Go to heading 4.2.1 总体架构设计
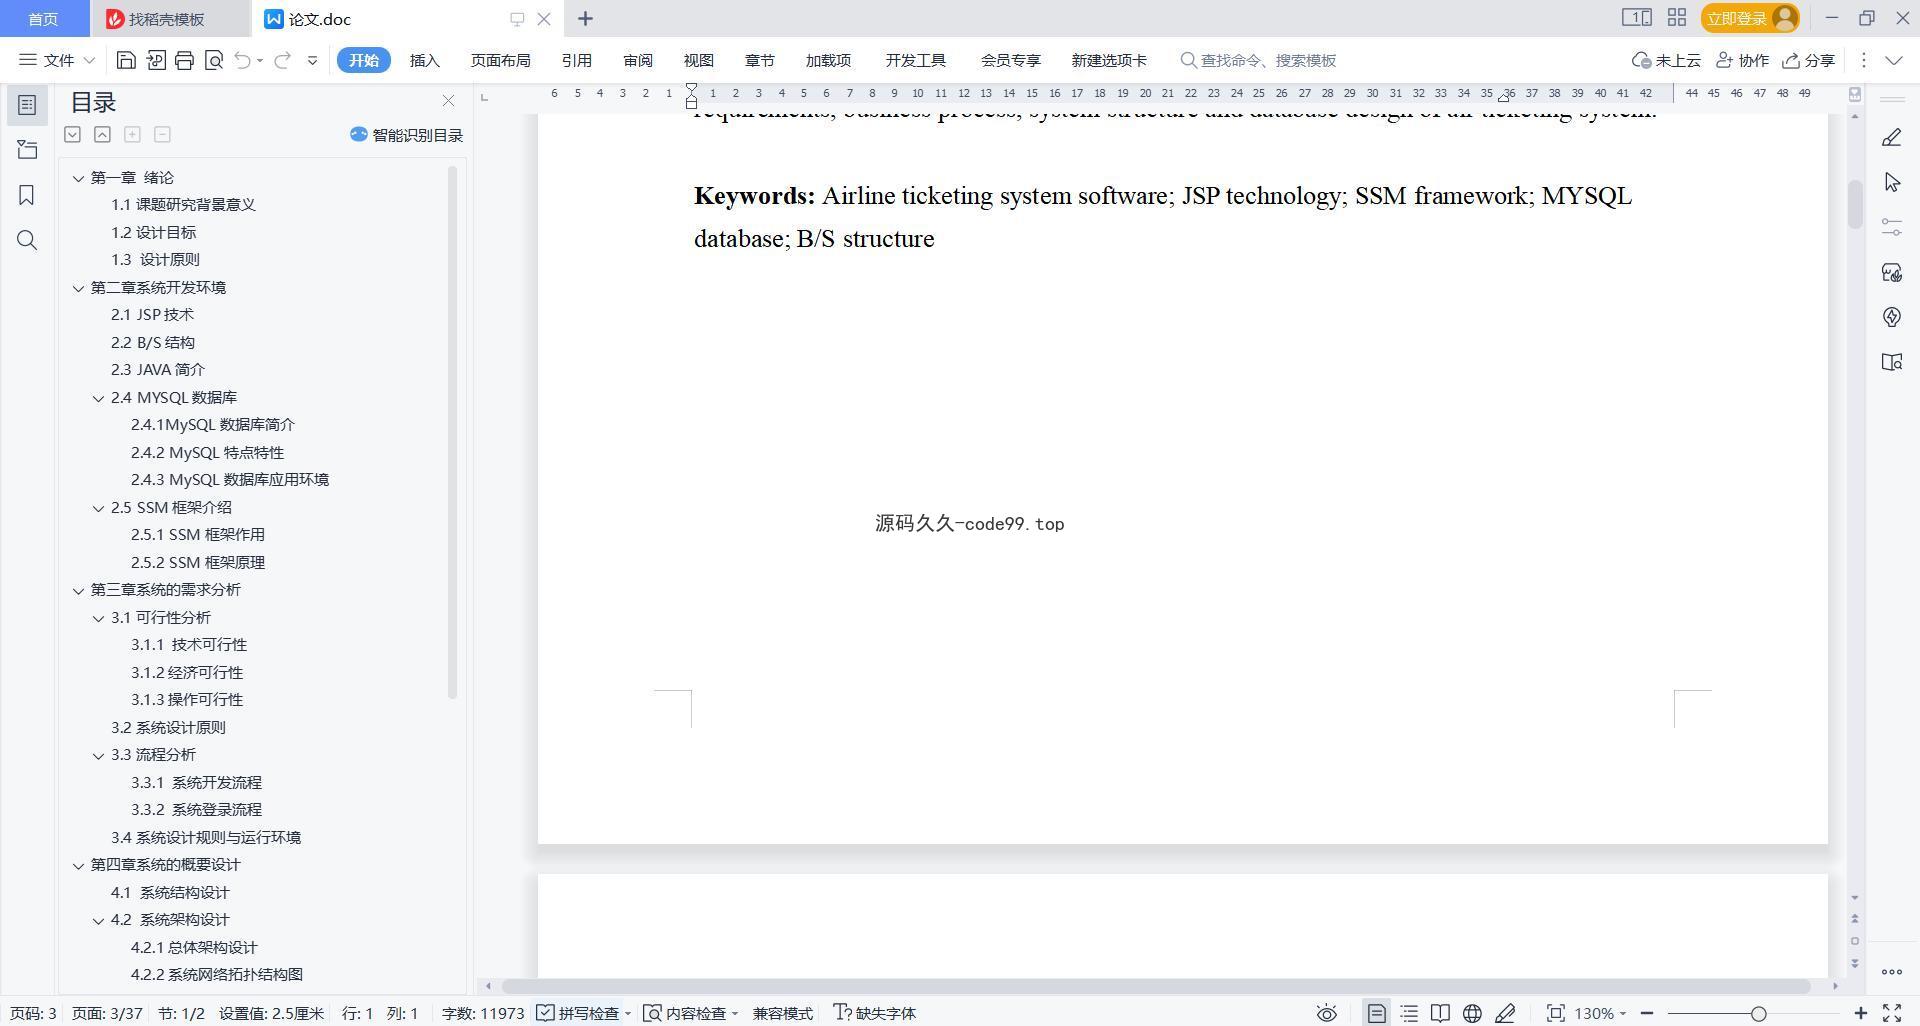 (194, 947)
